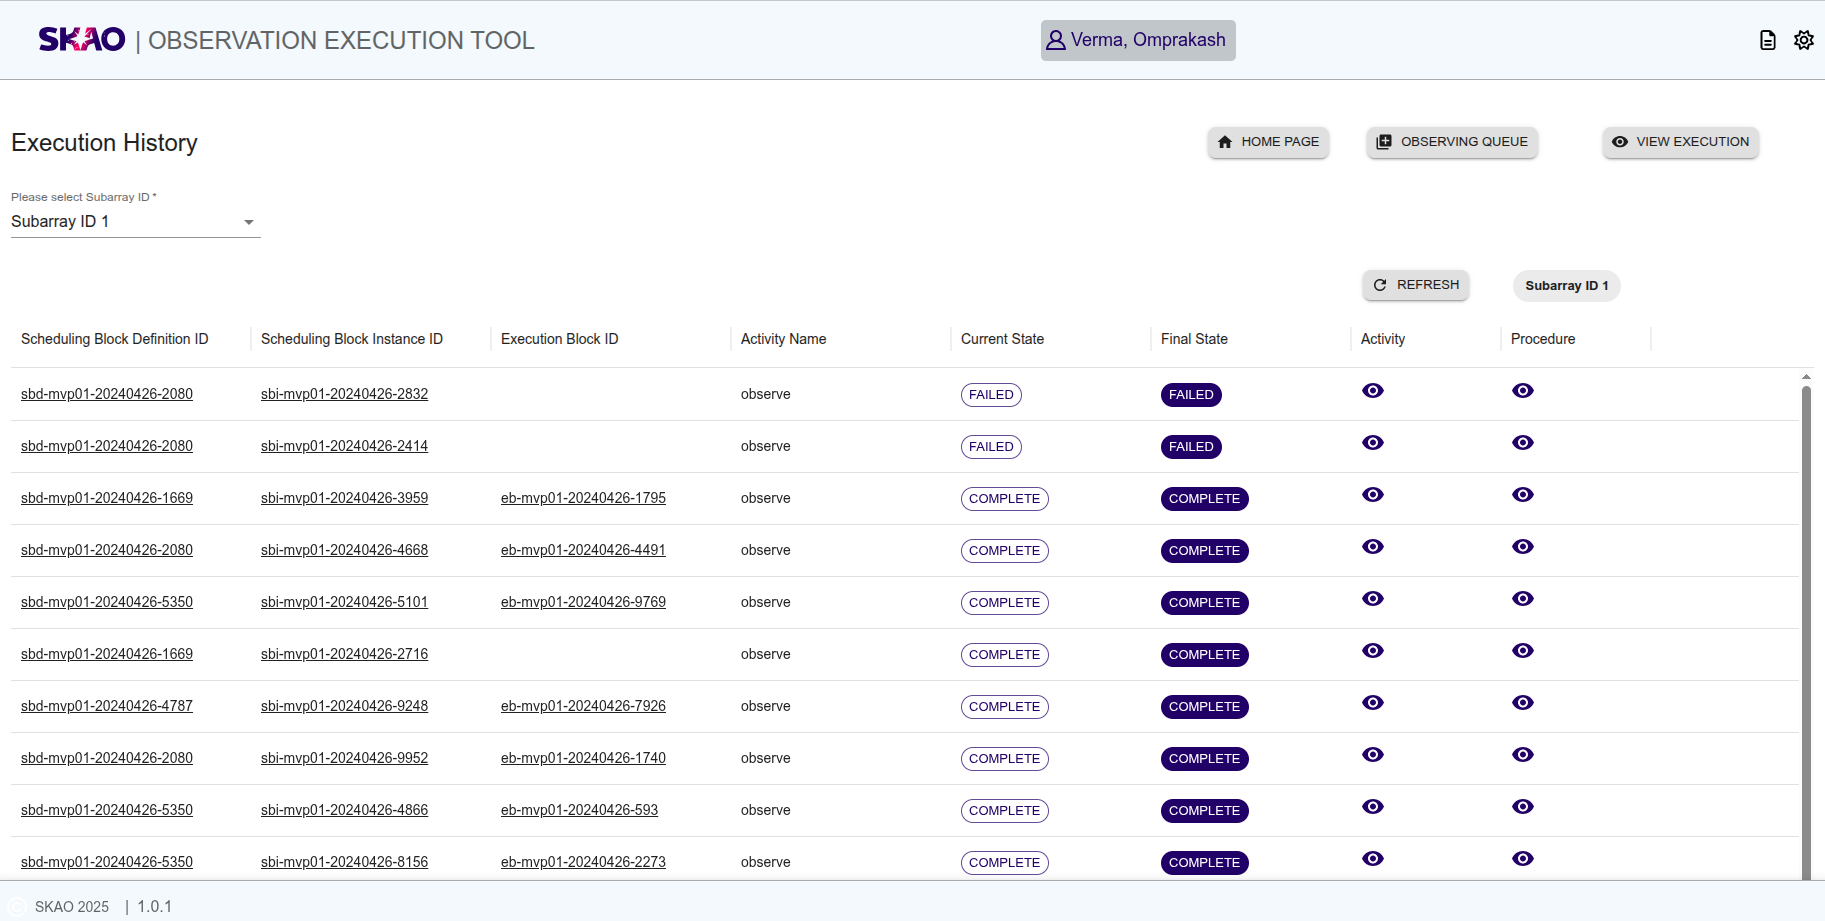Open the OBSERVING QUEUE
The width and height of the screenshot is (1825, 921).
[1452, 142]
